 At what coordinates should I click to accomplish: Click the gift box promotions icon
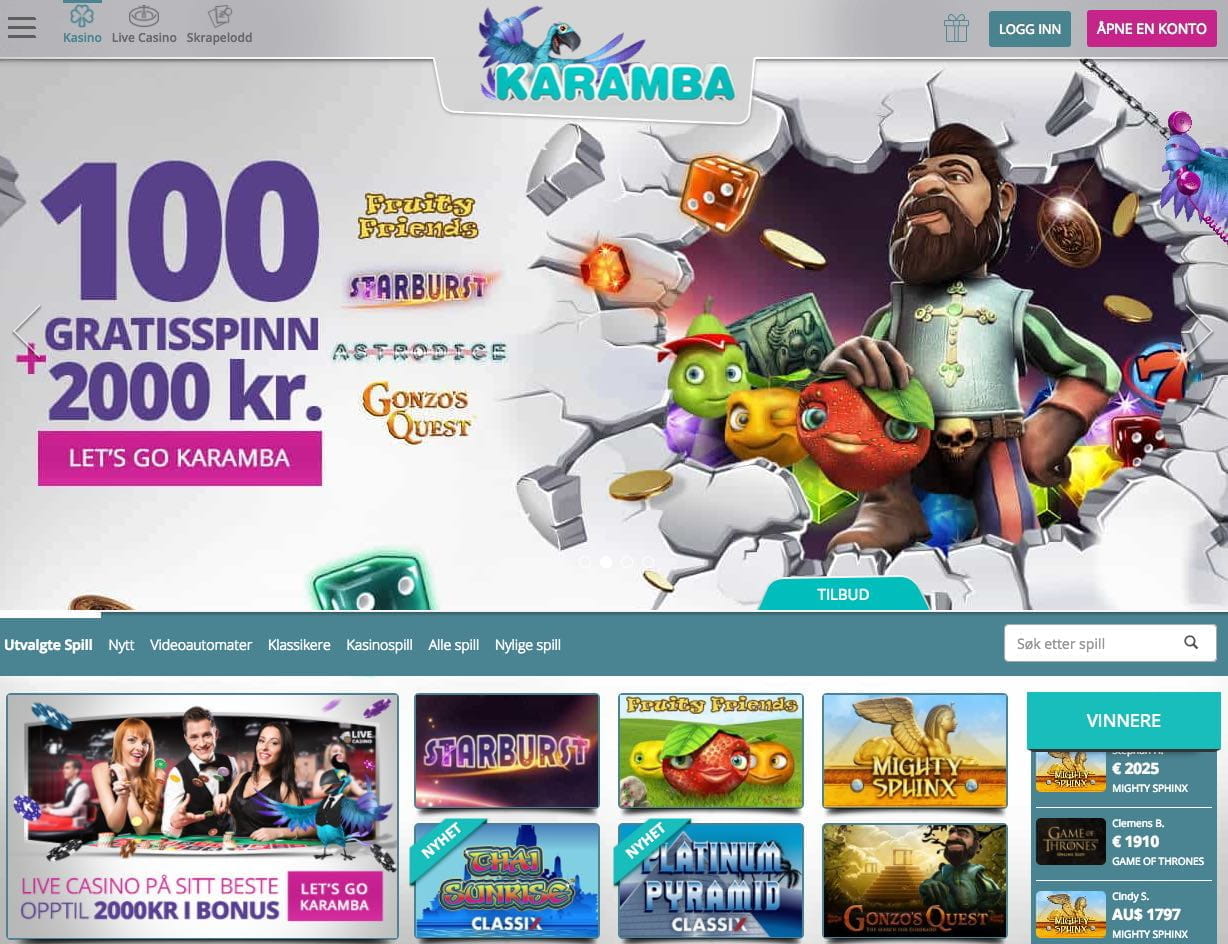[956, 28]
